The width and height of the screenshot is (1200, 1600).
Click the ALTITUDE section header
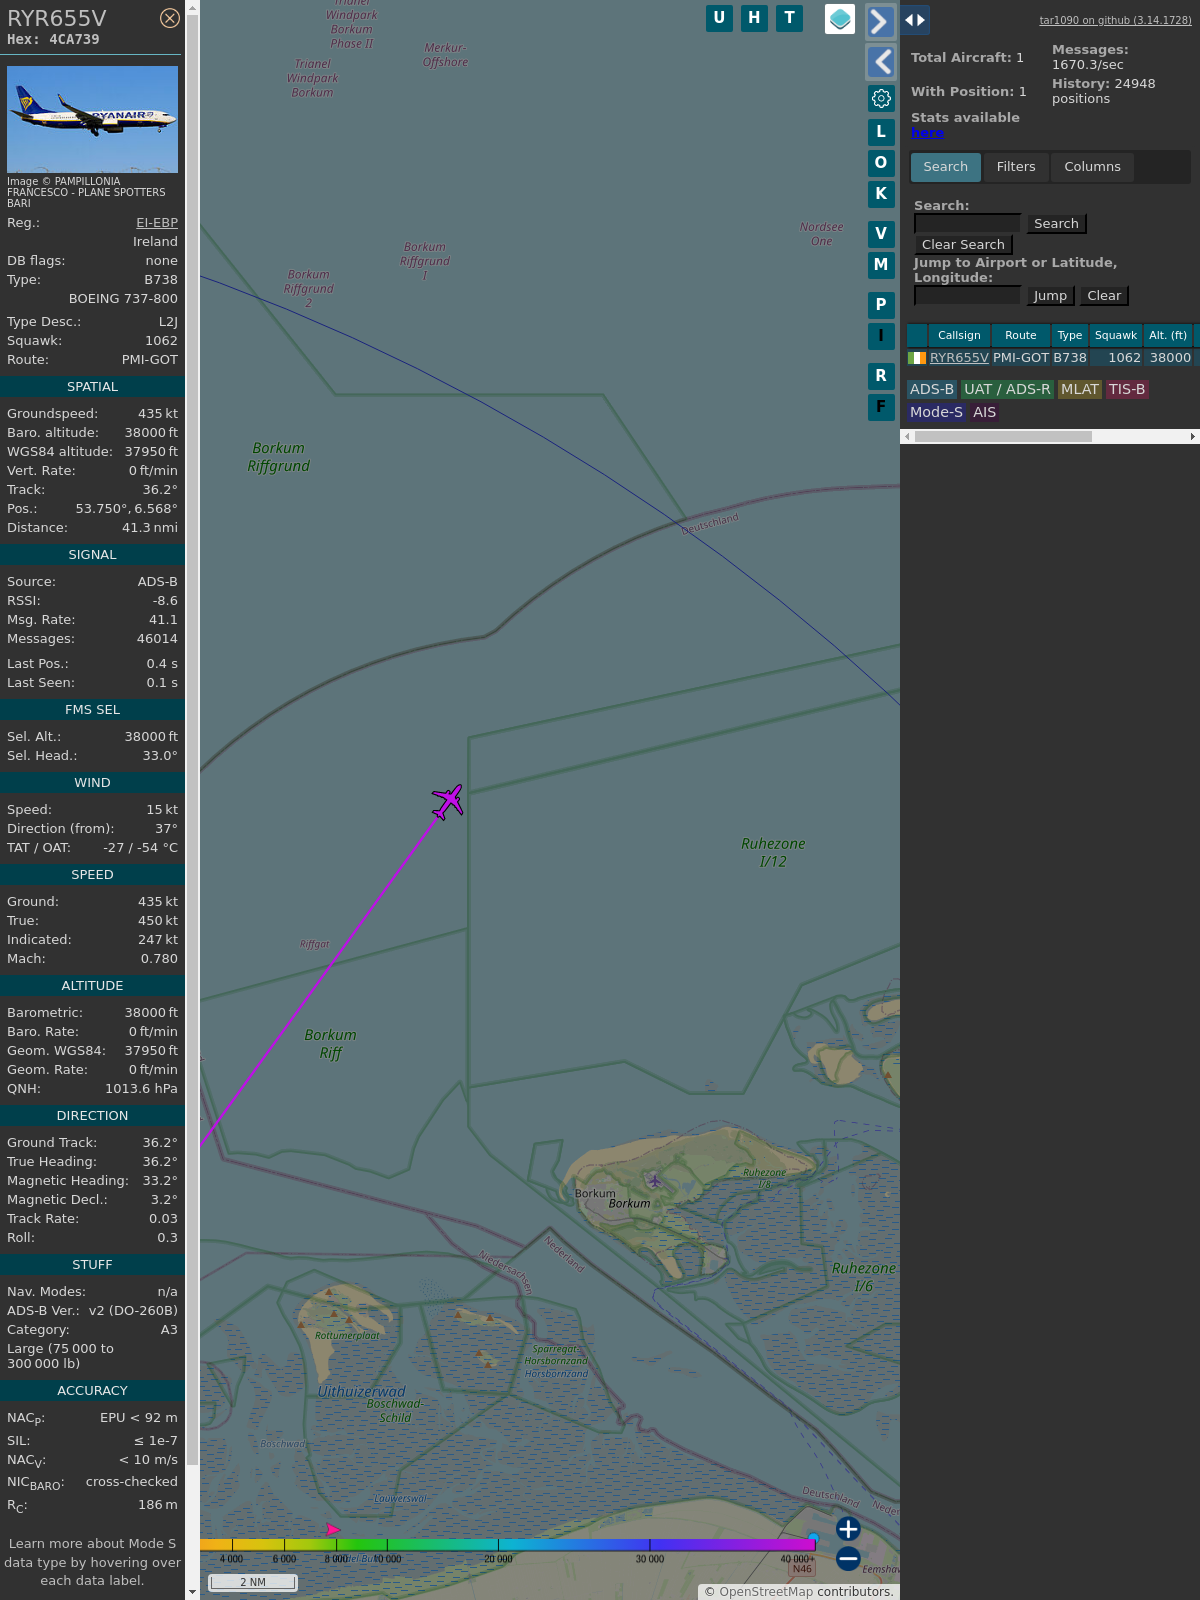[92, 986]
